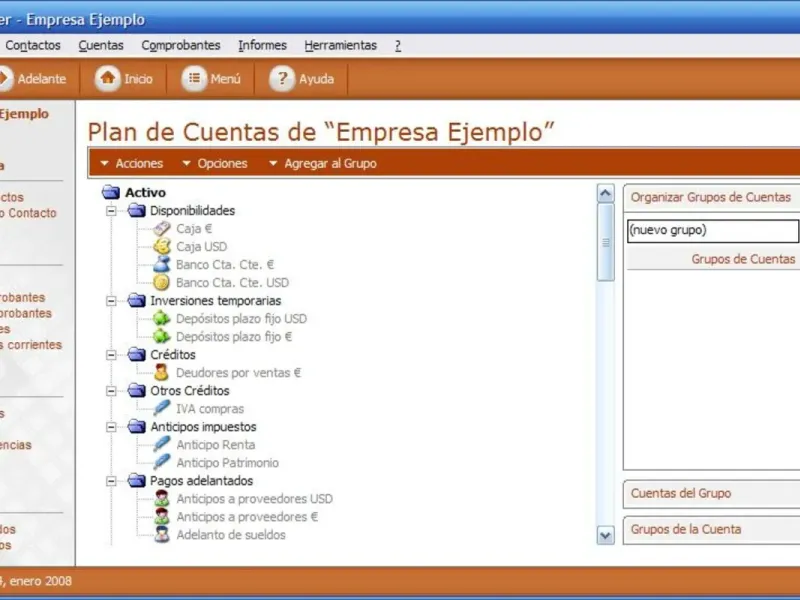Collapse the Otros Créditos tree node
800x600 pixels.
(111, 391)
